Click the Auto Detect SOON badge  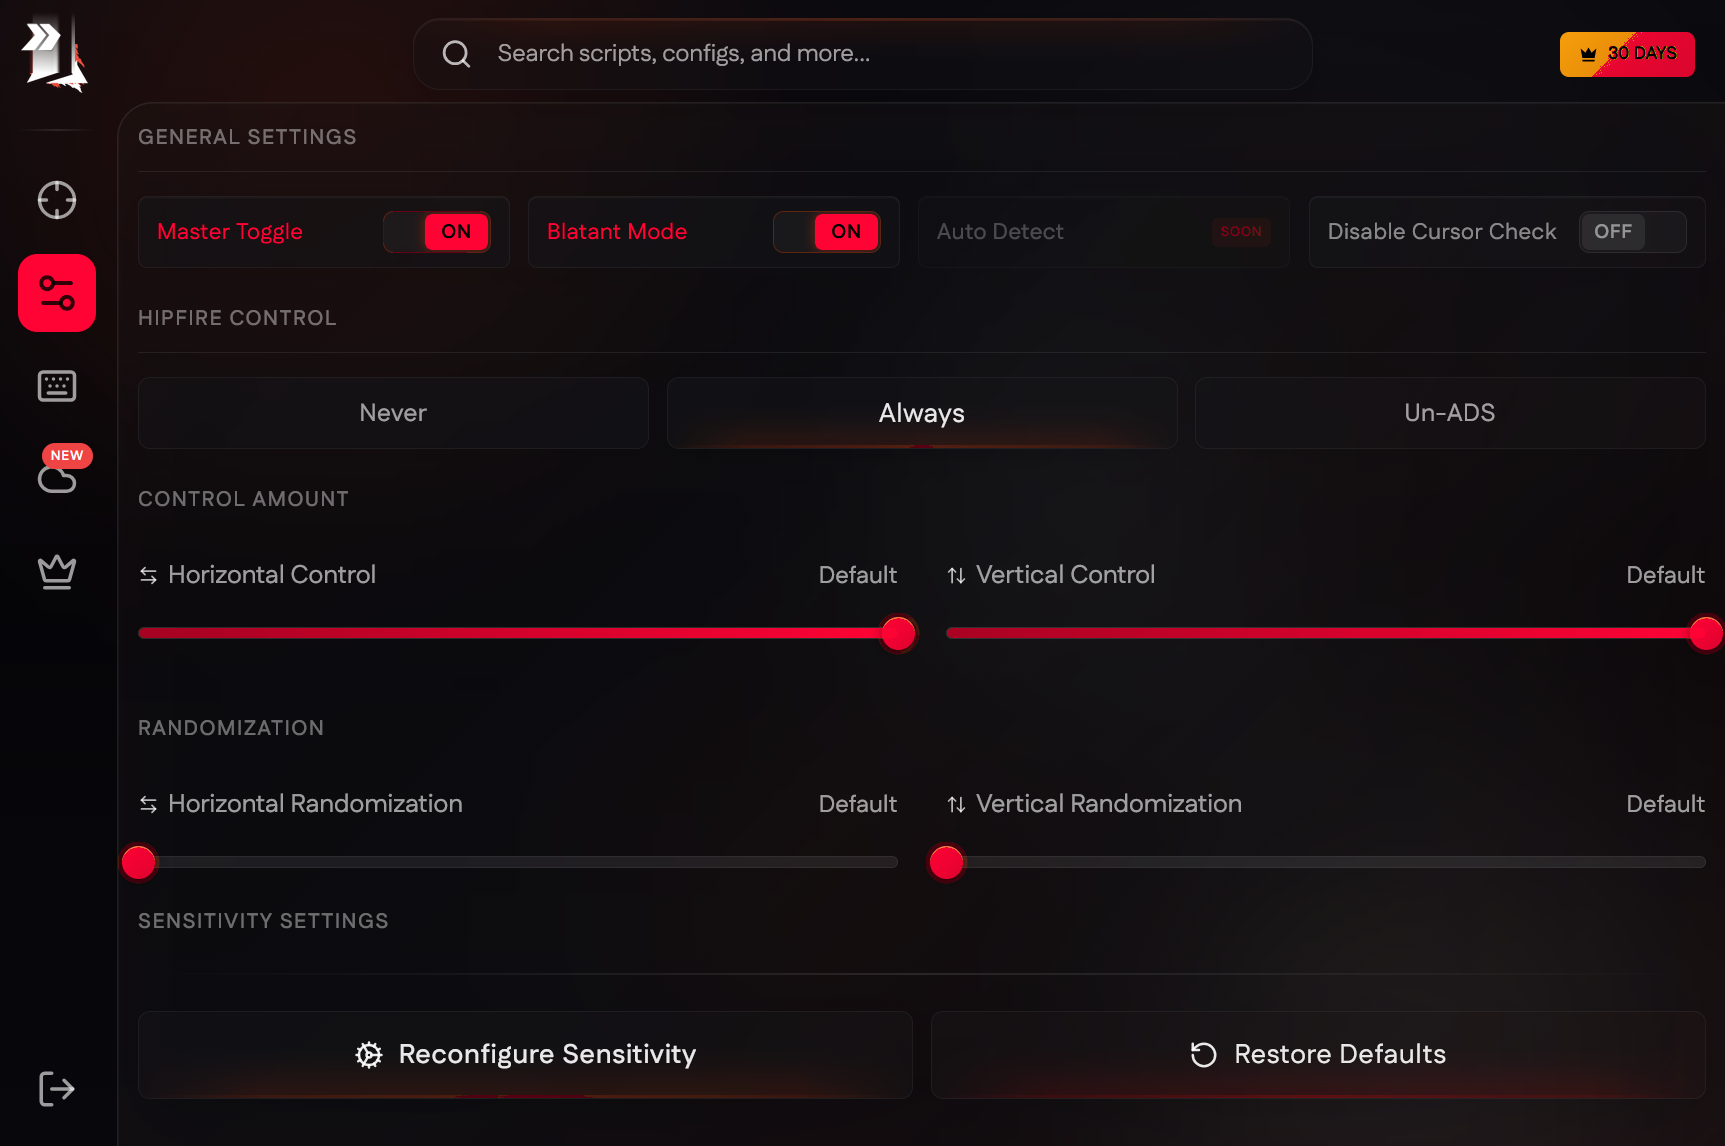tap(1241, 232)
